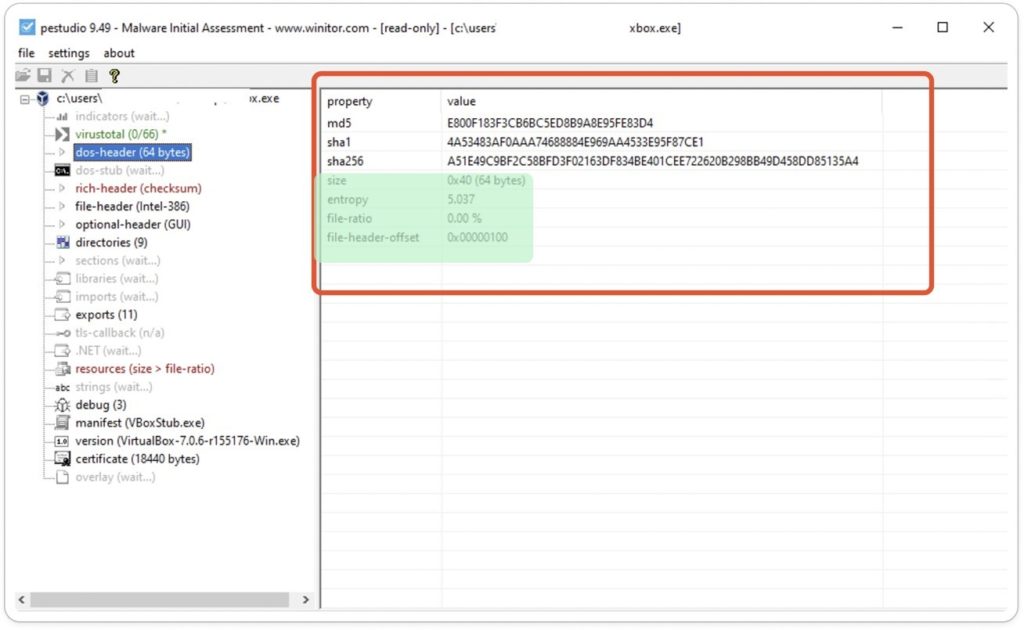Open the manifest document icon
This screenshot has height=630, width=1024.
pos(62,423)
